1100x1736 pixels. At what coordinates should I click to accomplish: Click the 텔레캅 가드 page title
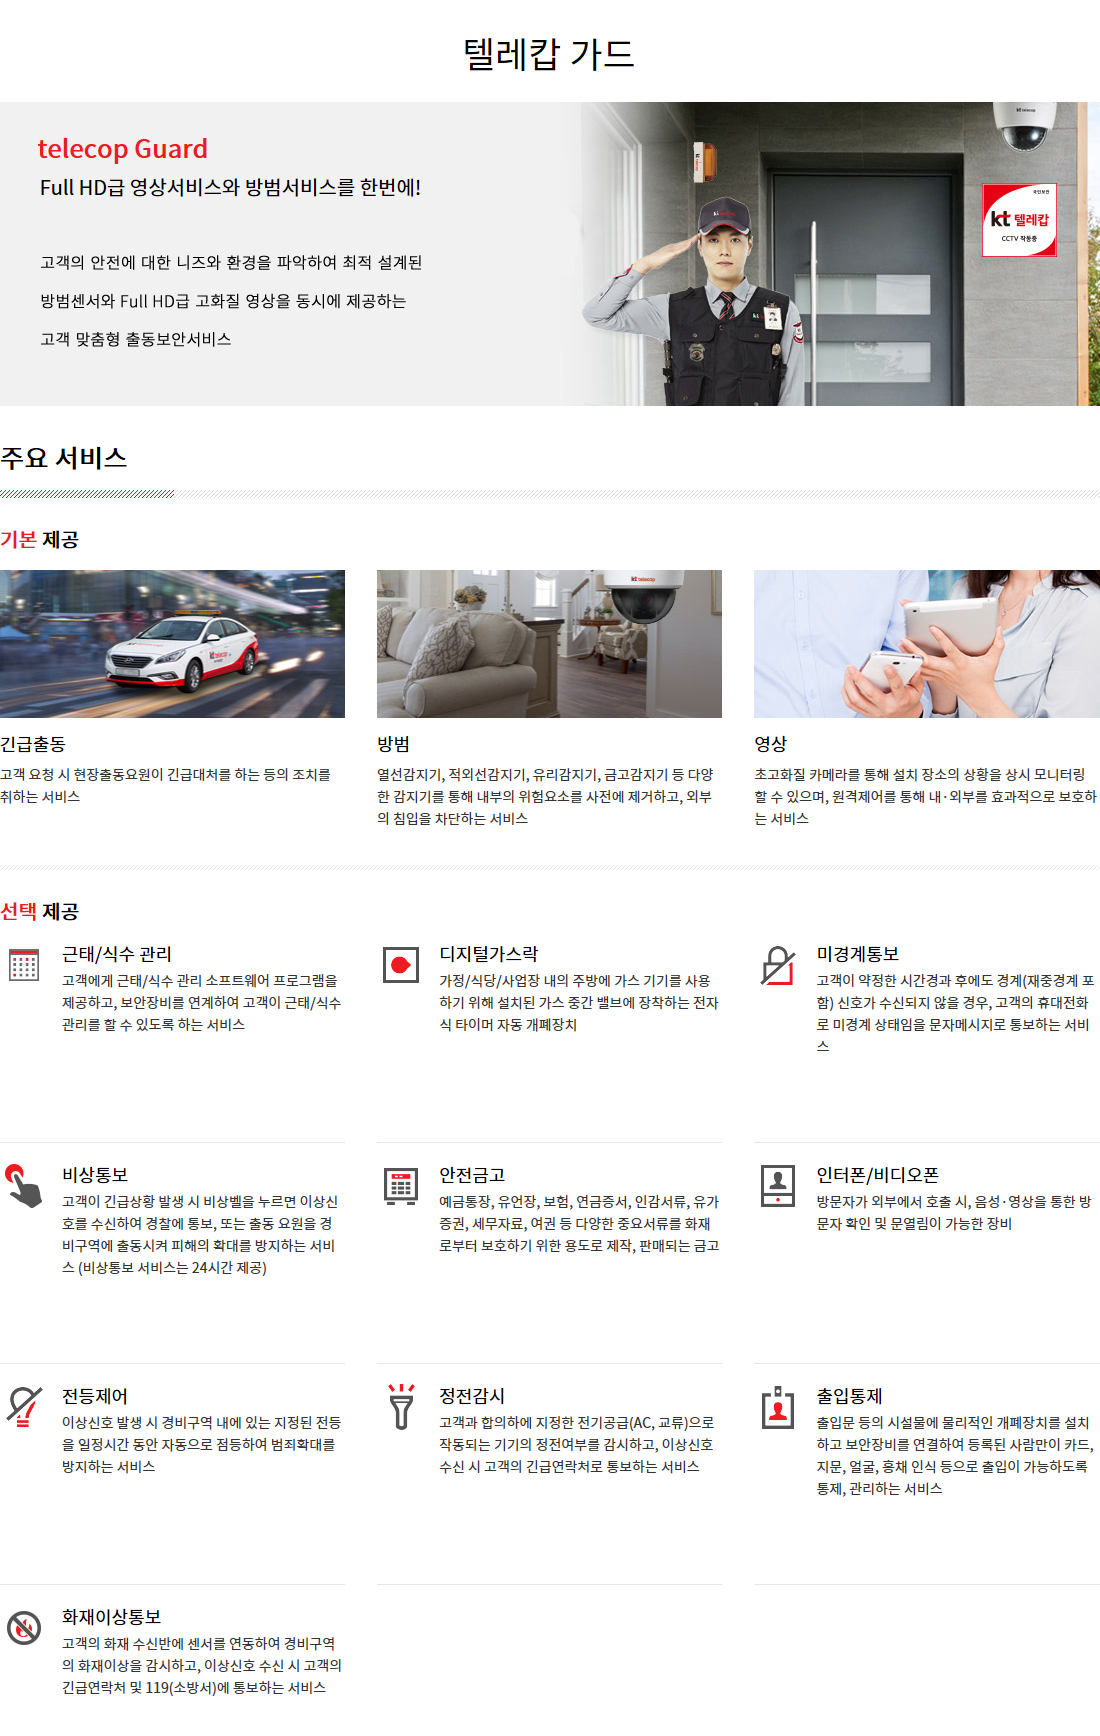pos(549,54)
